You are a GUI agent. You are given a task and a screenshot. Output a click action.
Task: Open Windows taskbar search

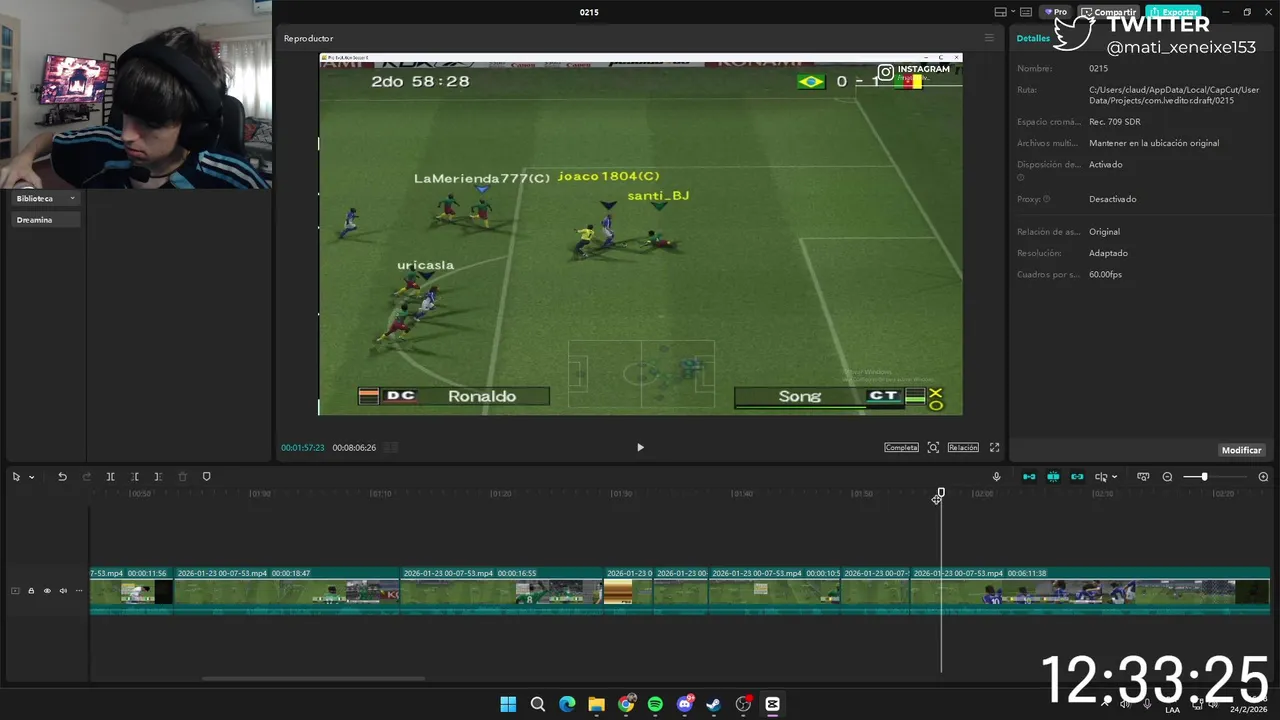538,704
